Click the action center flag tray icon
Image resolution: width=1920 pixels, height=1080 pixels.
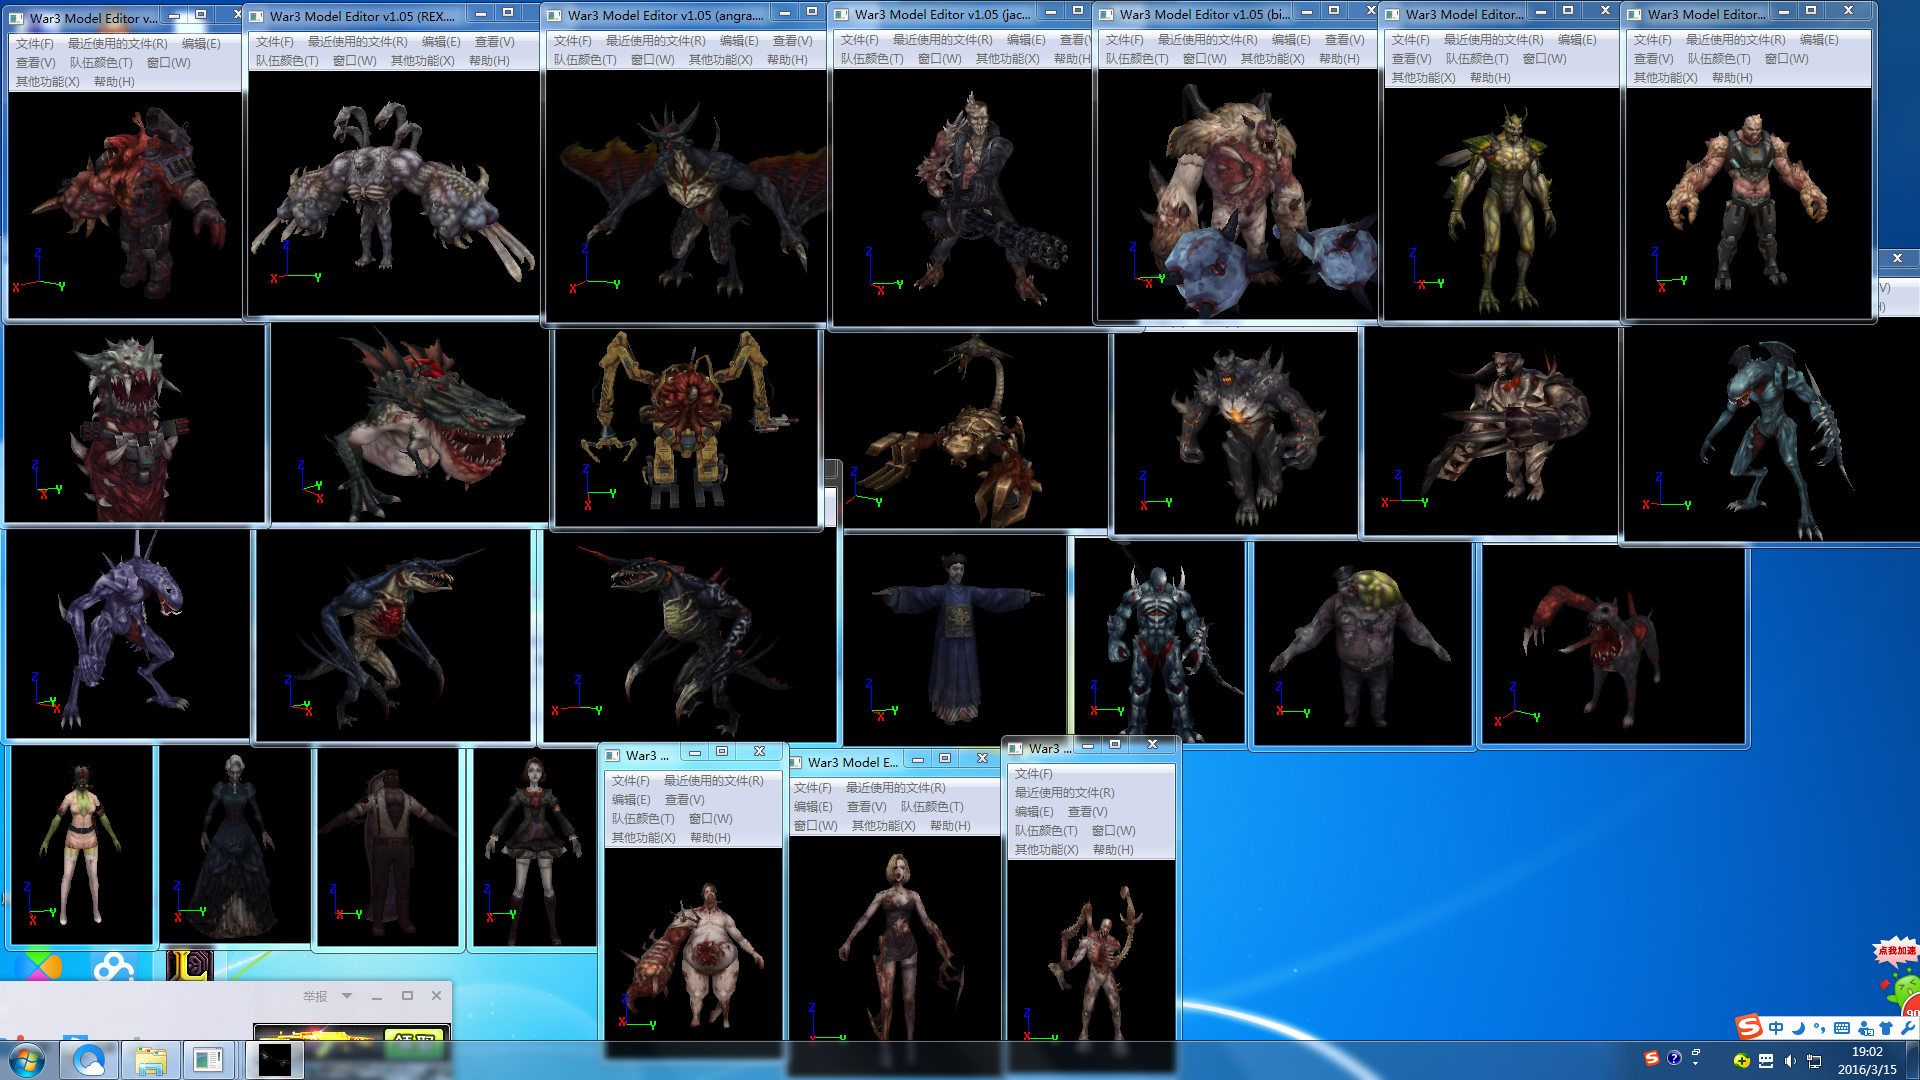click(1765, 1061)
